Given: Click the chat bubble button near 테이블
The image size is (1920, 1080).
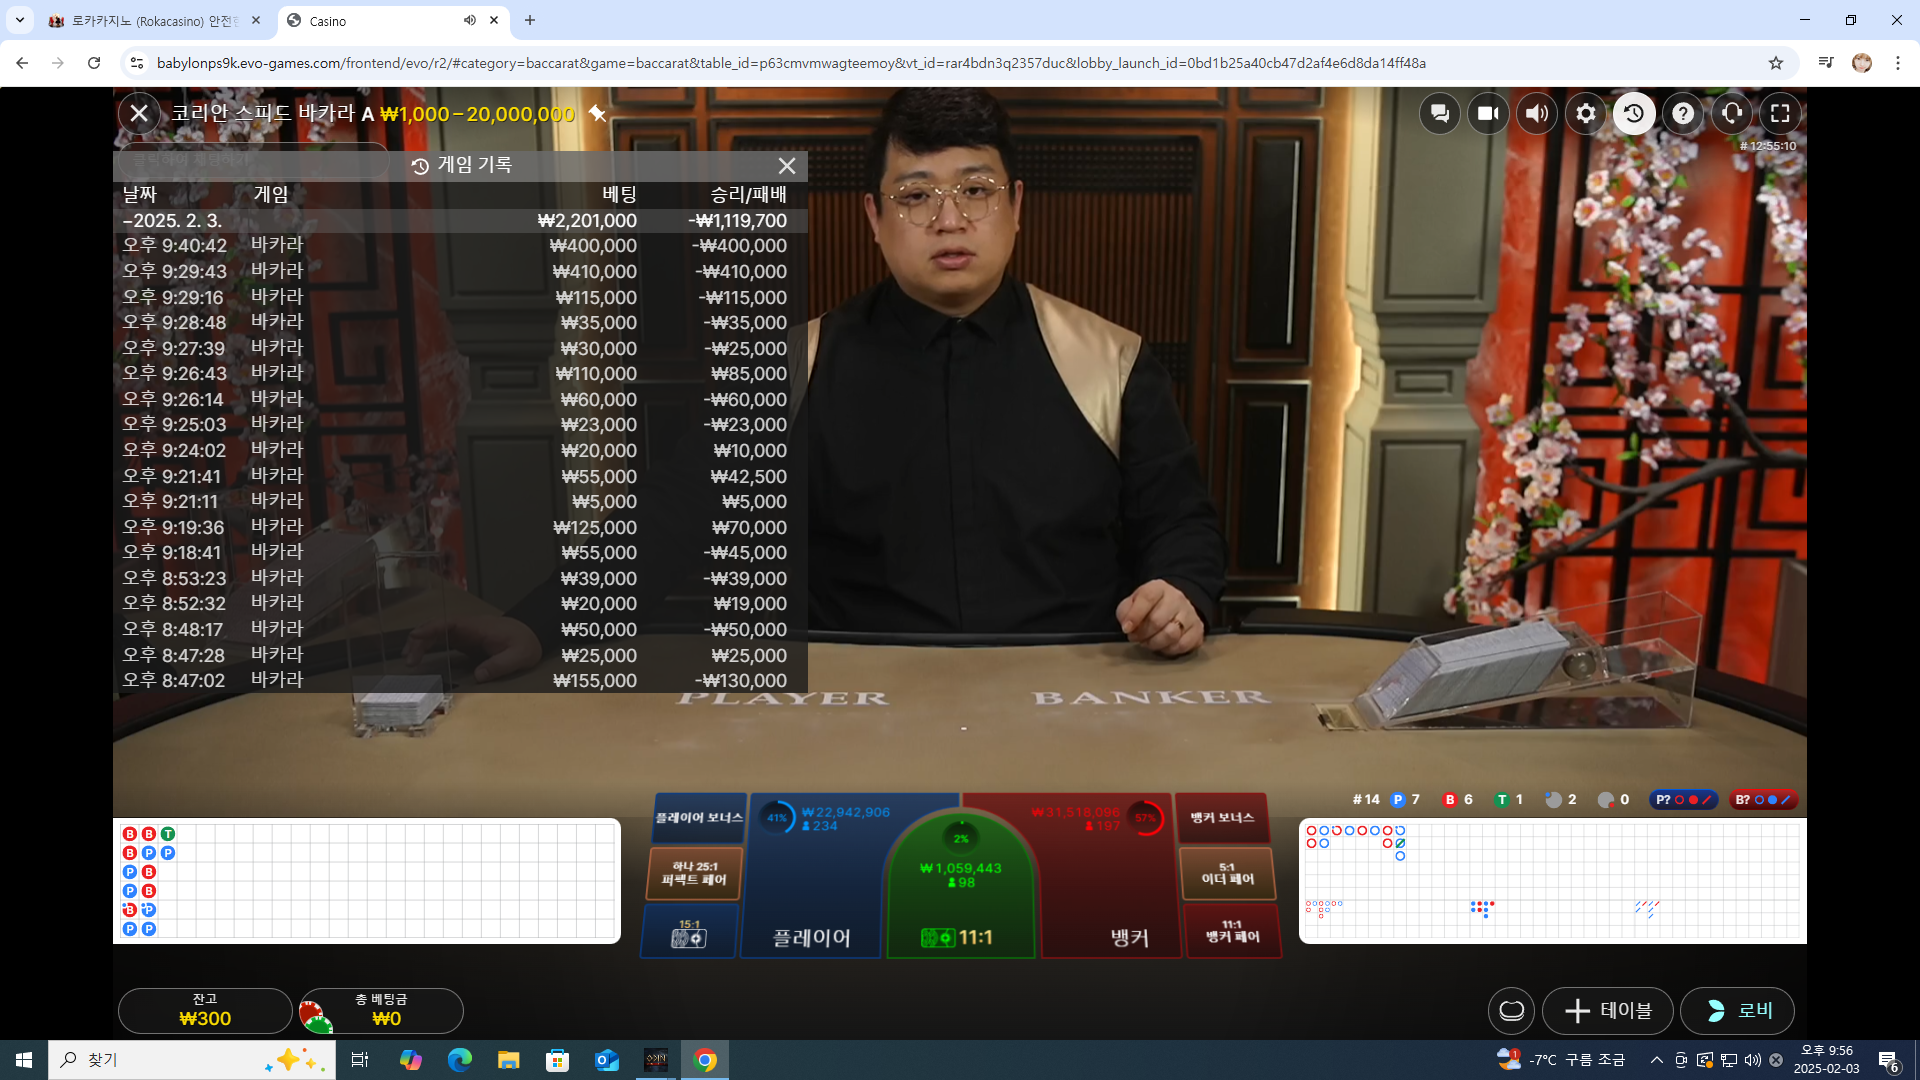Looking at the screenshot, I should pyautogui.click(x=1512, y=1011).
